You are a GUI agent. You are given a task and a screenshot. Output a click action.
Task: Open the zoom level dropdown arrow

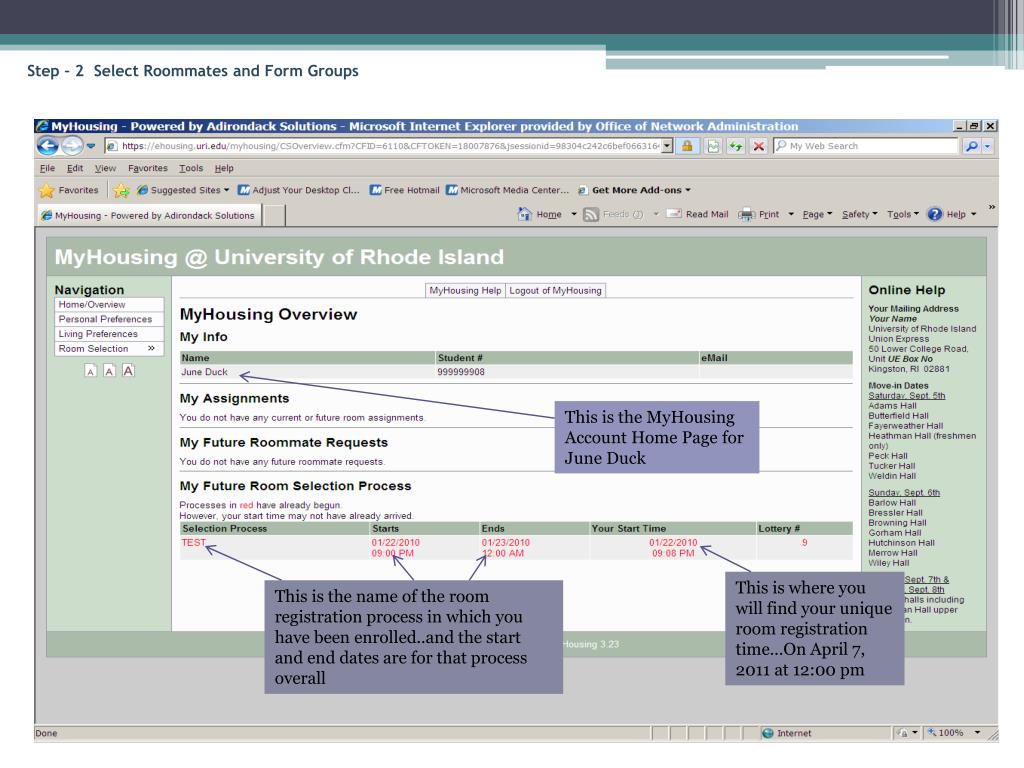[978, 733]
